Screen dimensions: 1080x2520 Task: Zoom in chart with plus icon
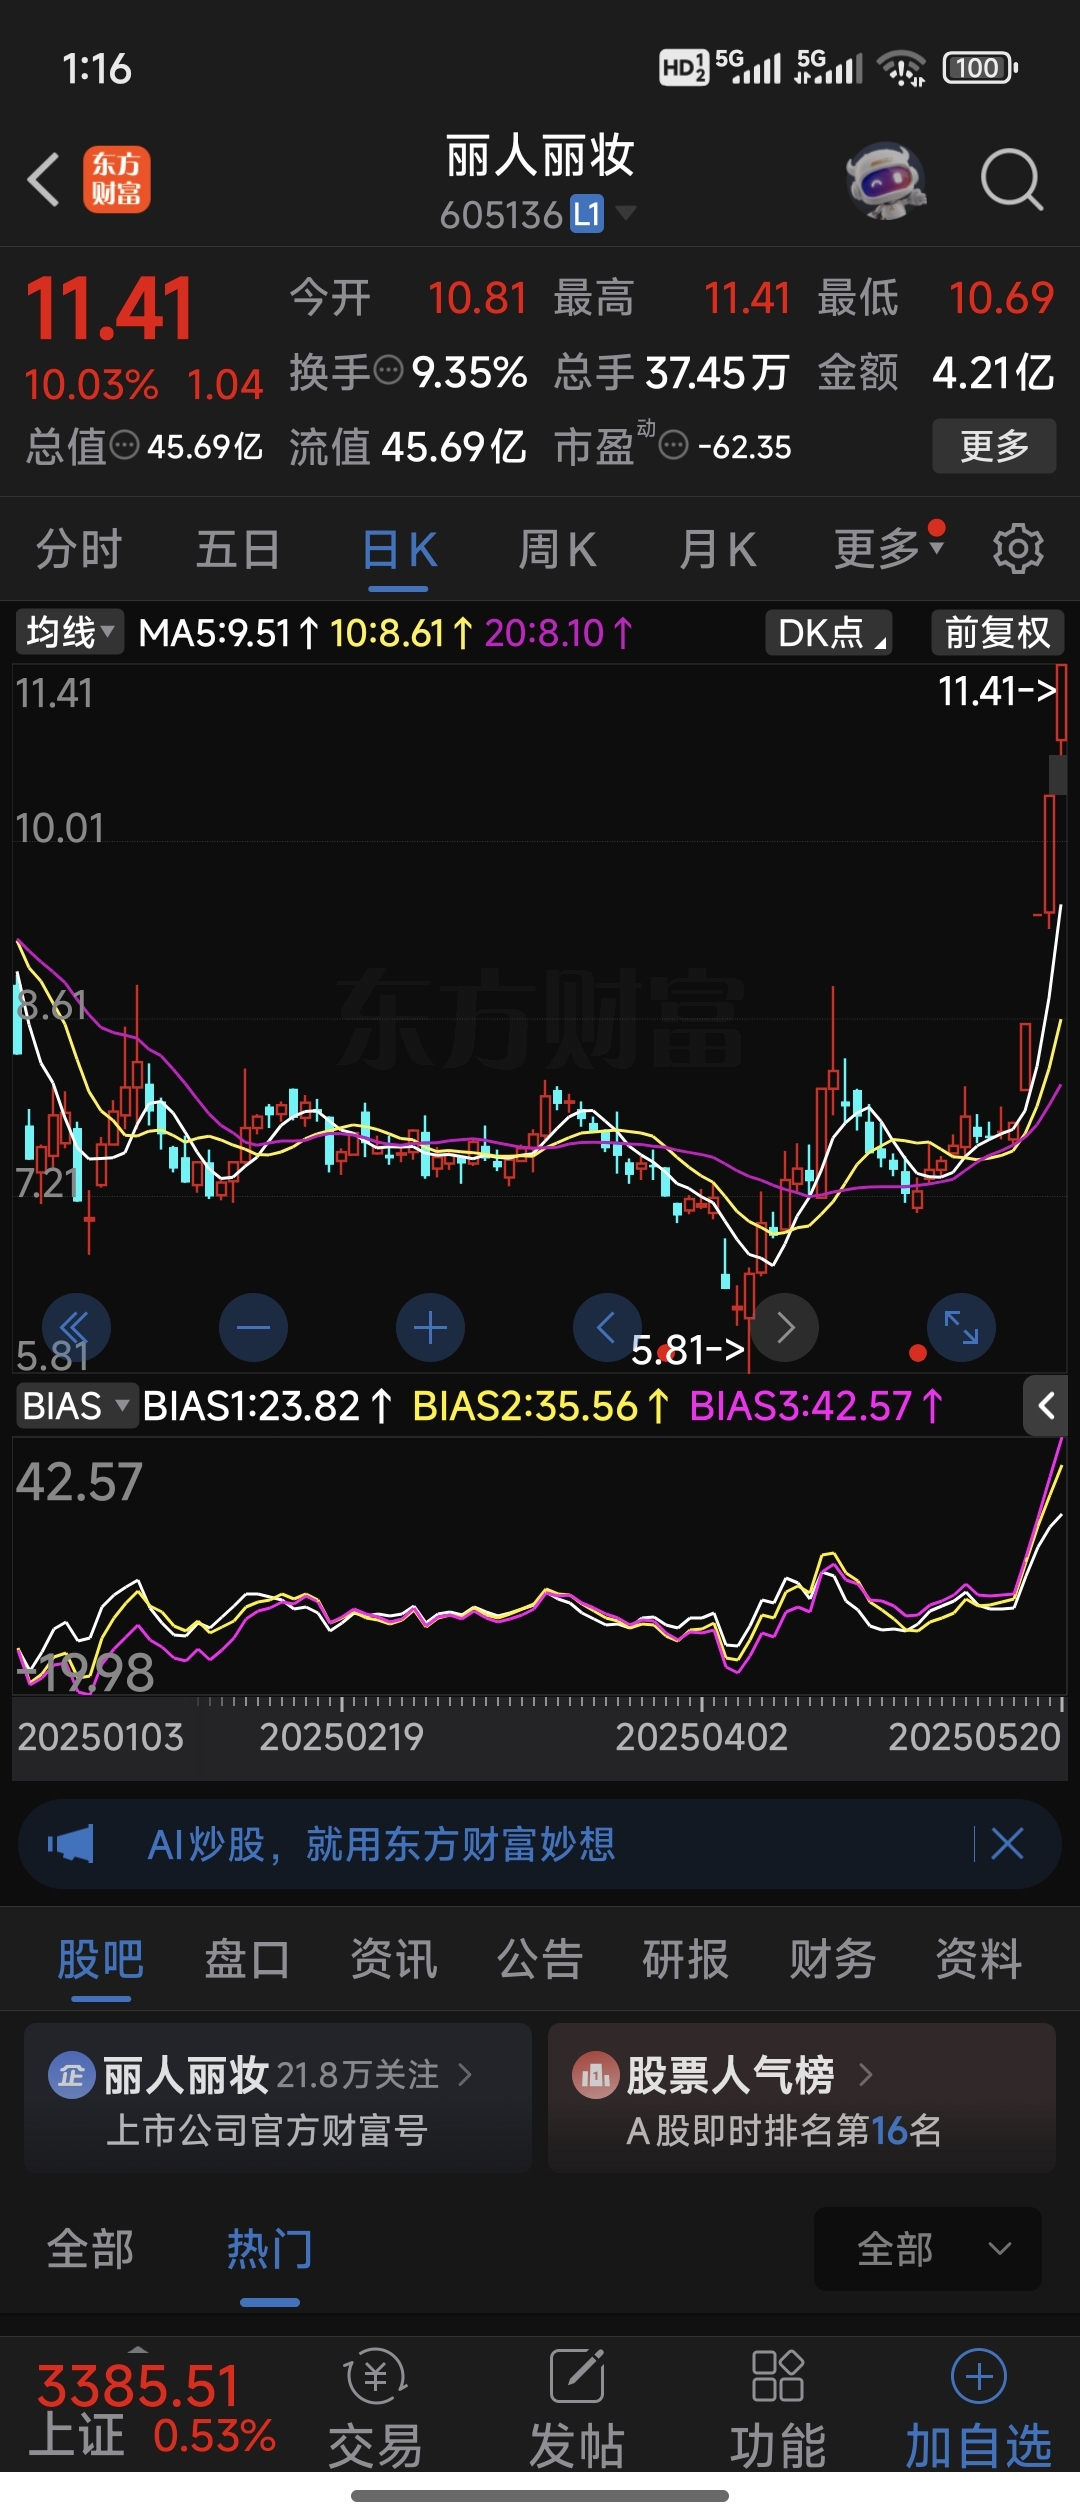click(430, 1328)
